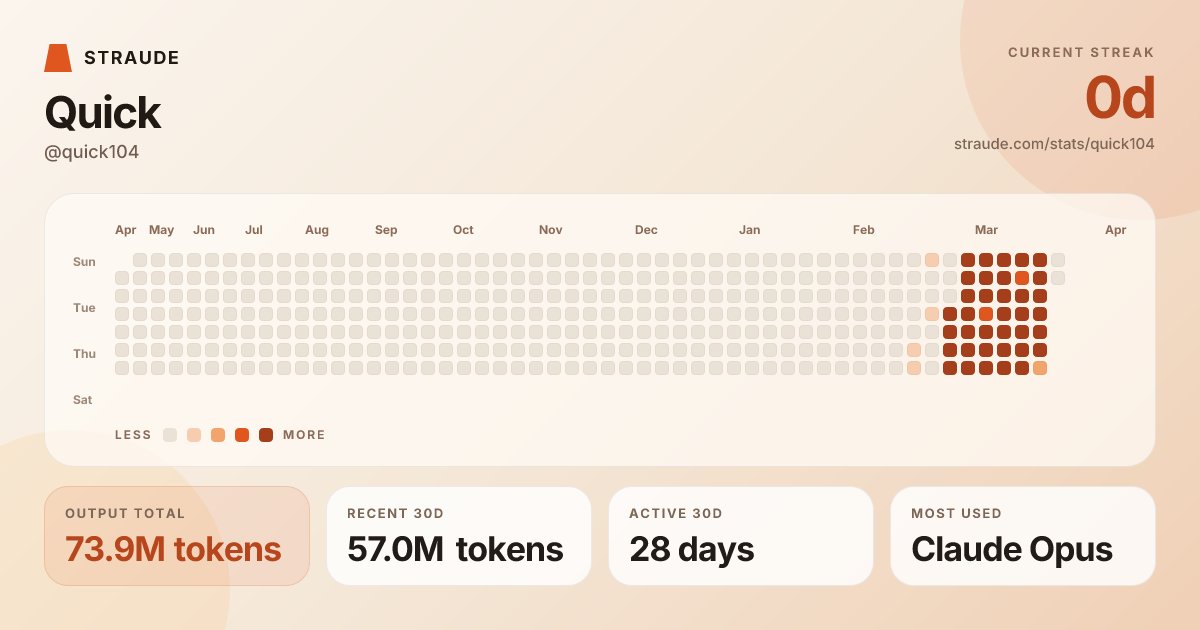The height and width of the screenshot is (630, 1200).
Task: Open the straude.com/stats/quick104 link
Action: [1054, 144]
